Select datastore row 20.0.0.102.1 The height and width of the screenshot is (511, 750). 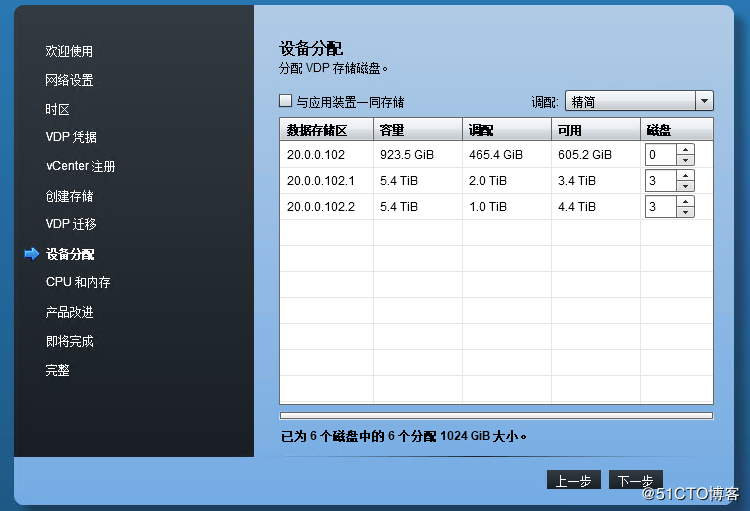496,180
